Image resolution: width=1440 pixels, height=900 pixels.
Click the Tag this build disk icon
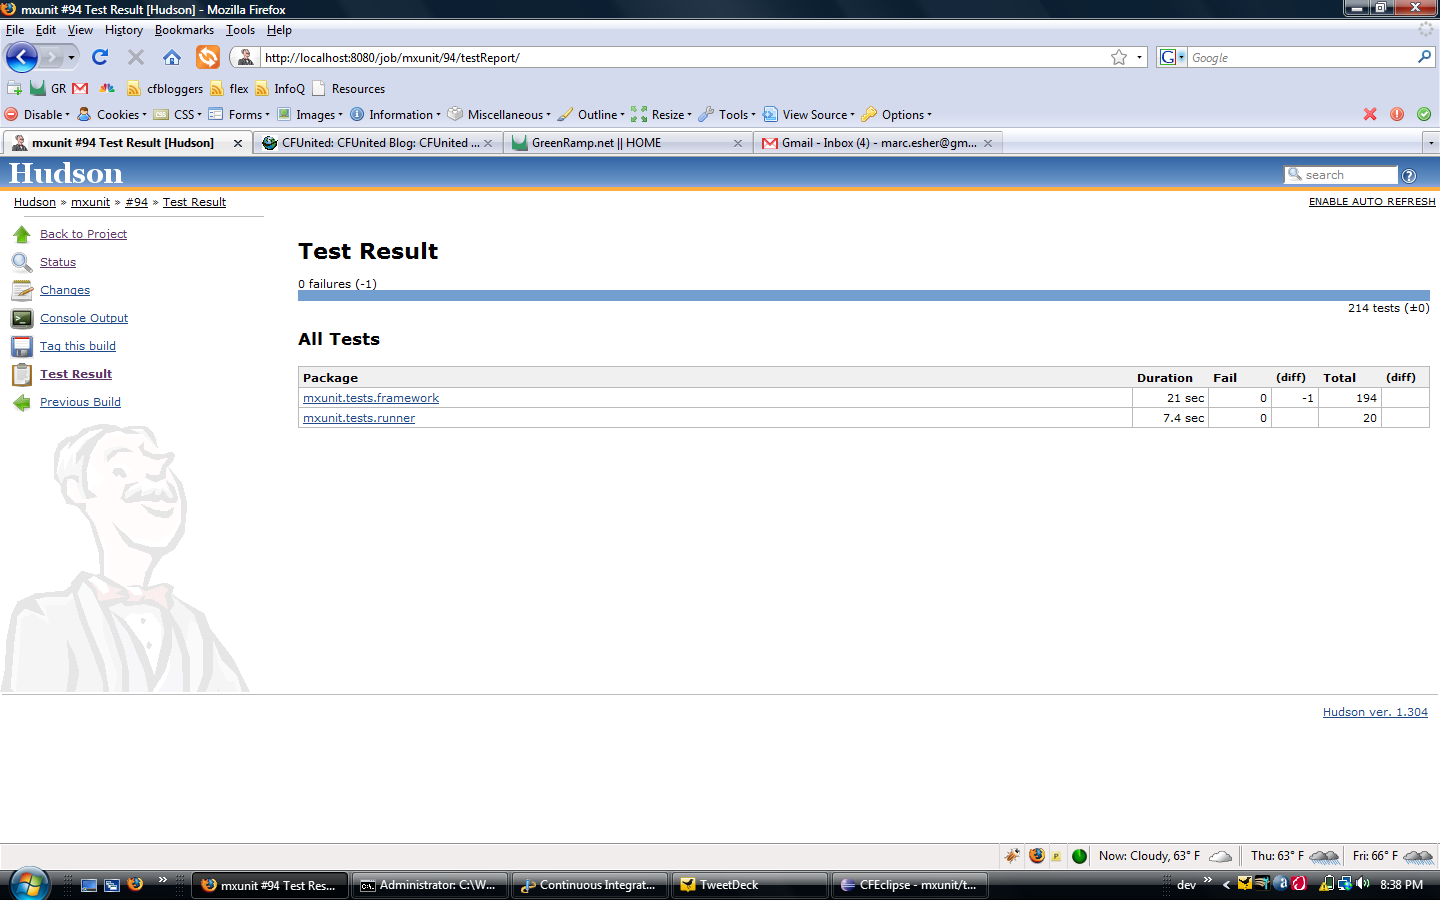pyautogui.click(x=22, y=346)
